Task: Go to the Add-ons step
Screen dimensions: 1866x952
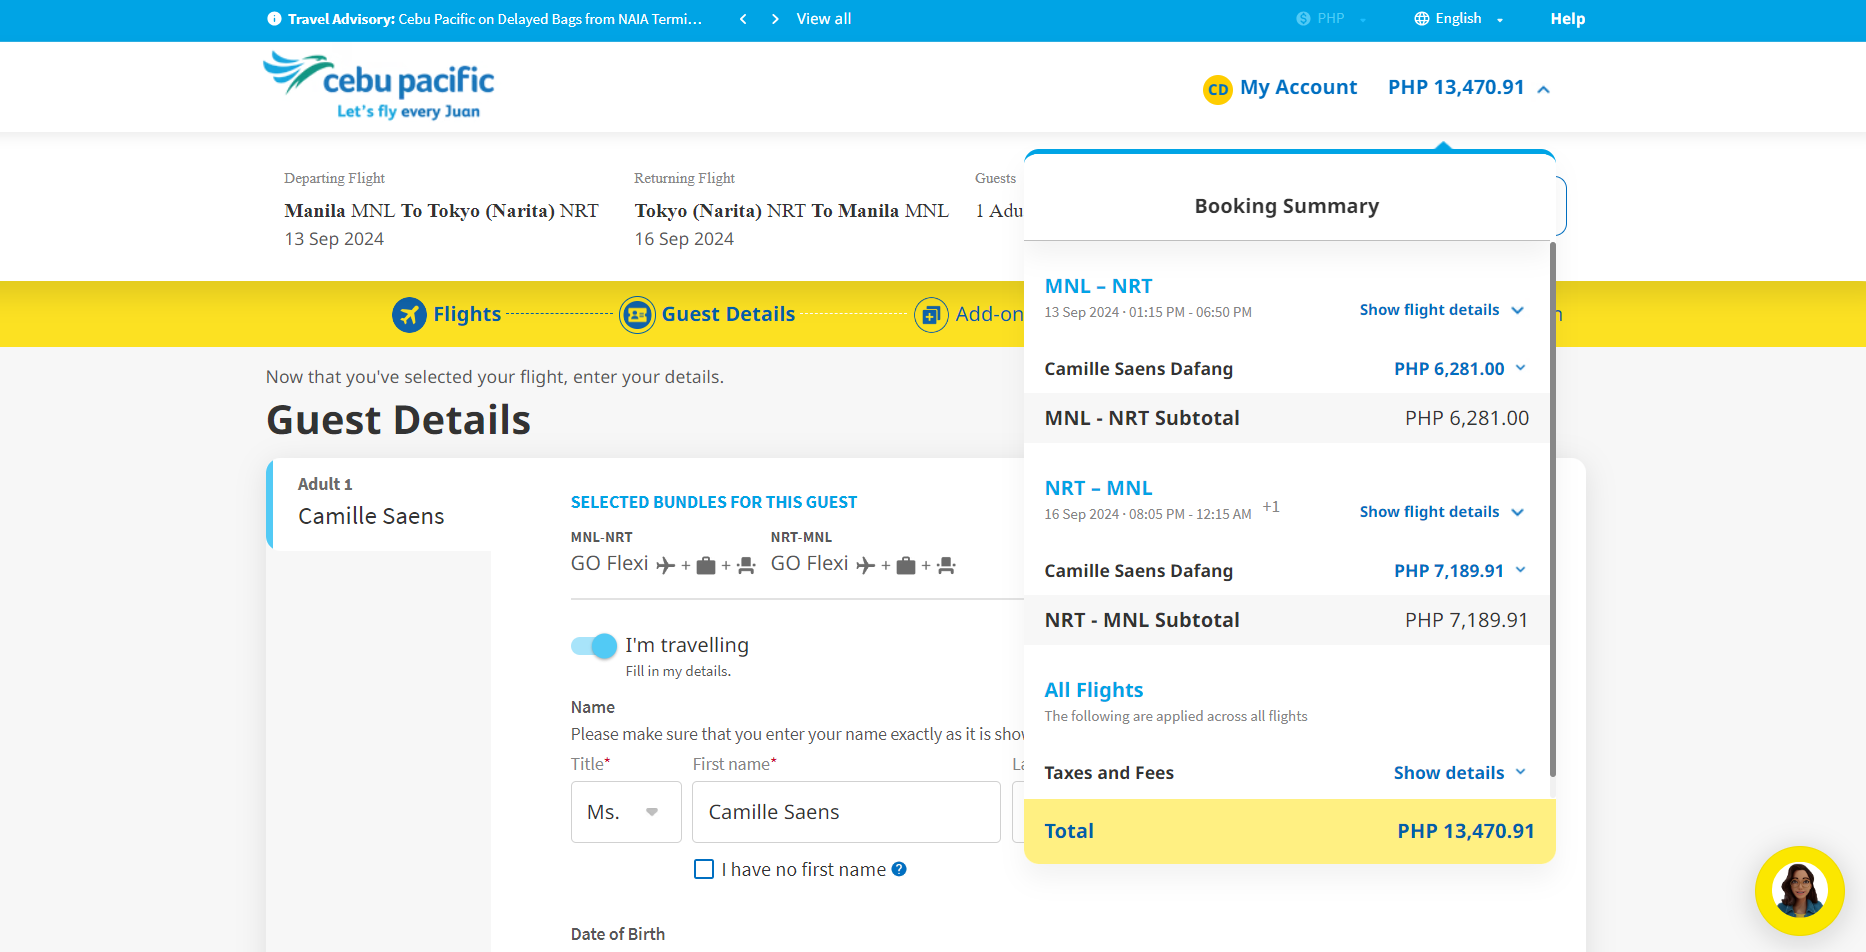Action: (x=969, y=315)
